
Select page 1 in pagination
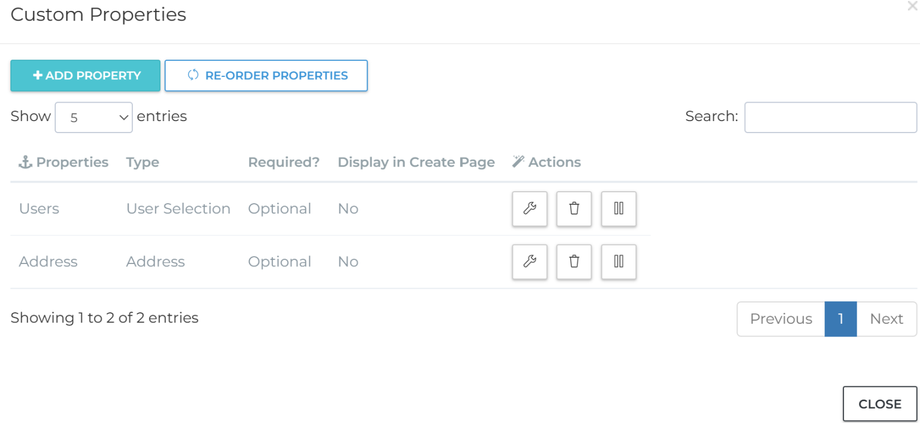tap(840, 319)
